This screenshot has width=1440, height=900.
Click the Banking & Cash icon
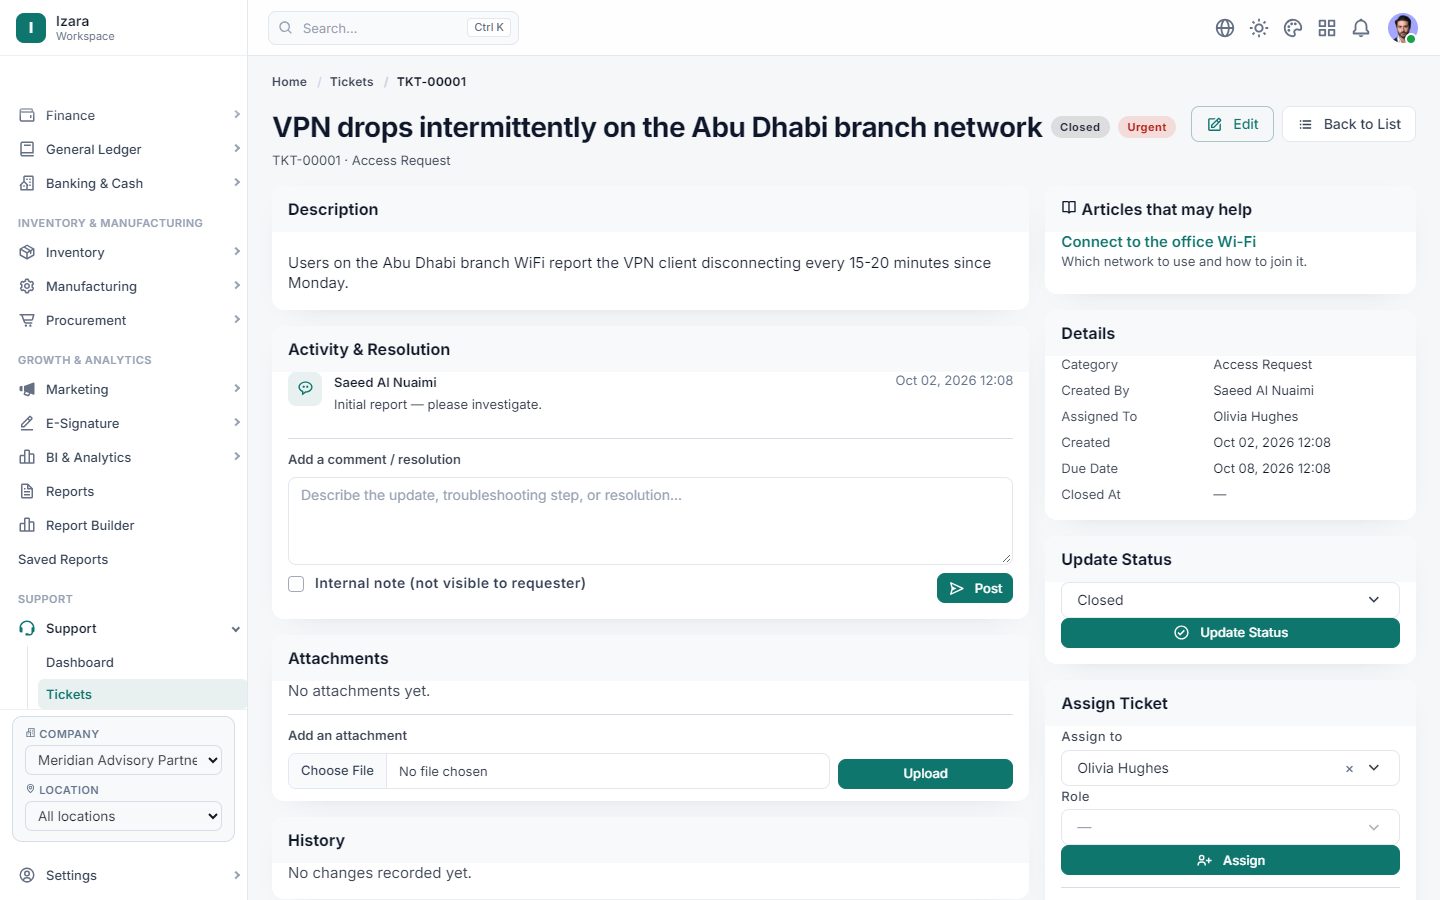[27, 183]
